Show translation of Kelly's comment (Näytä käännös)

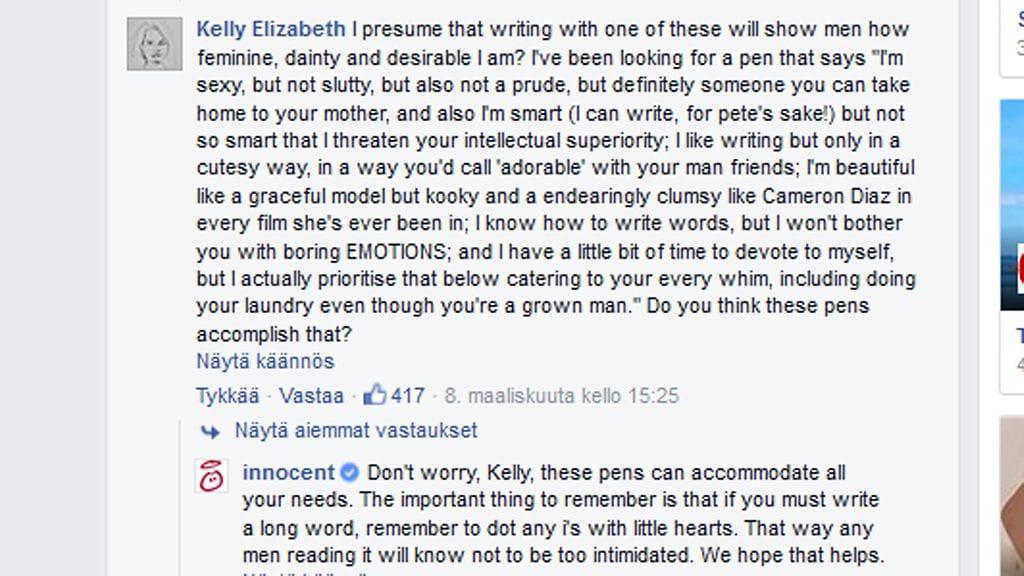click(265, 361)
